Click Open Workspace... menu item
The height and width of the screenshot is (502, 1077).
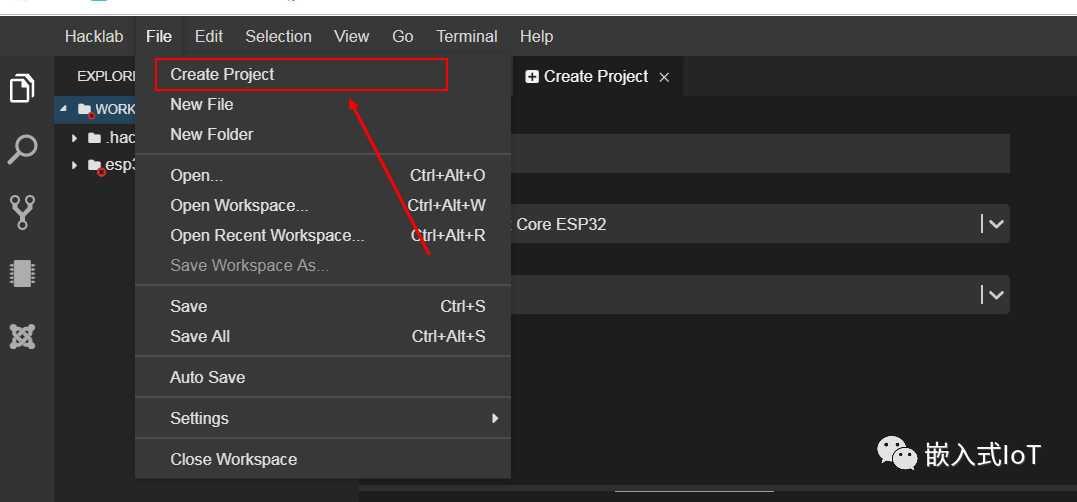point(239,205)
